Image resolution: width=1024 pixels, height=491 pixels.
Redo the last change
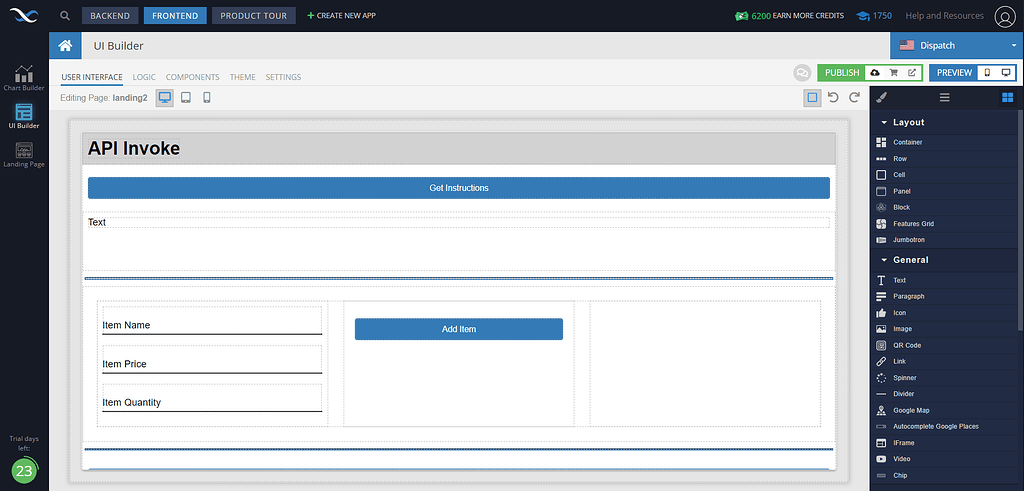[854, 98]
